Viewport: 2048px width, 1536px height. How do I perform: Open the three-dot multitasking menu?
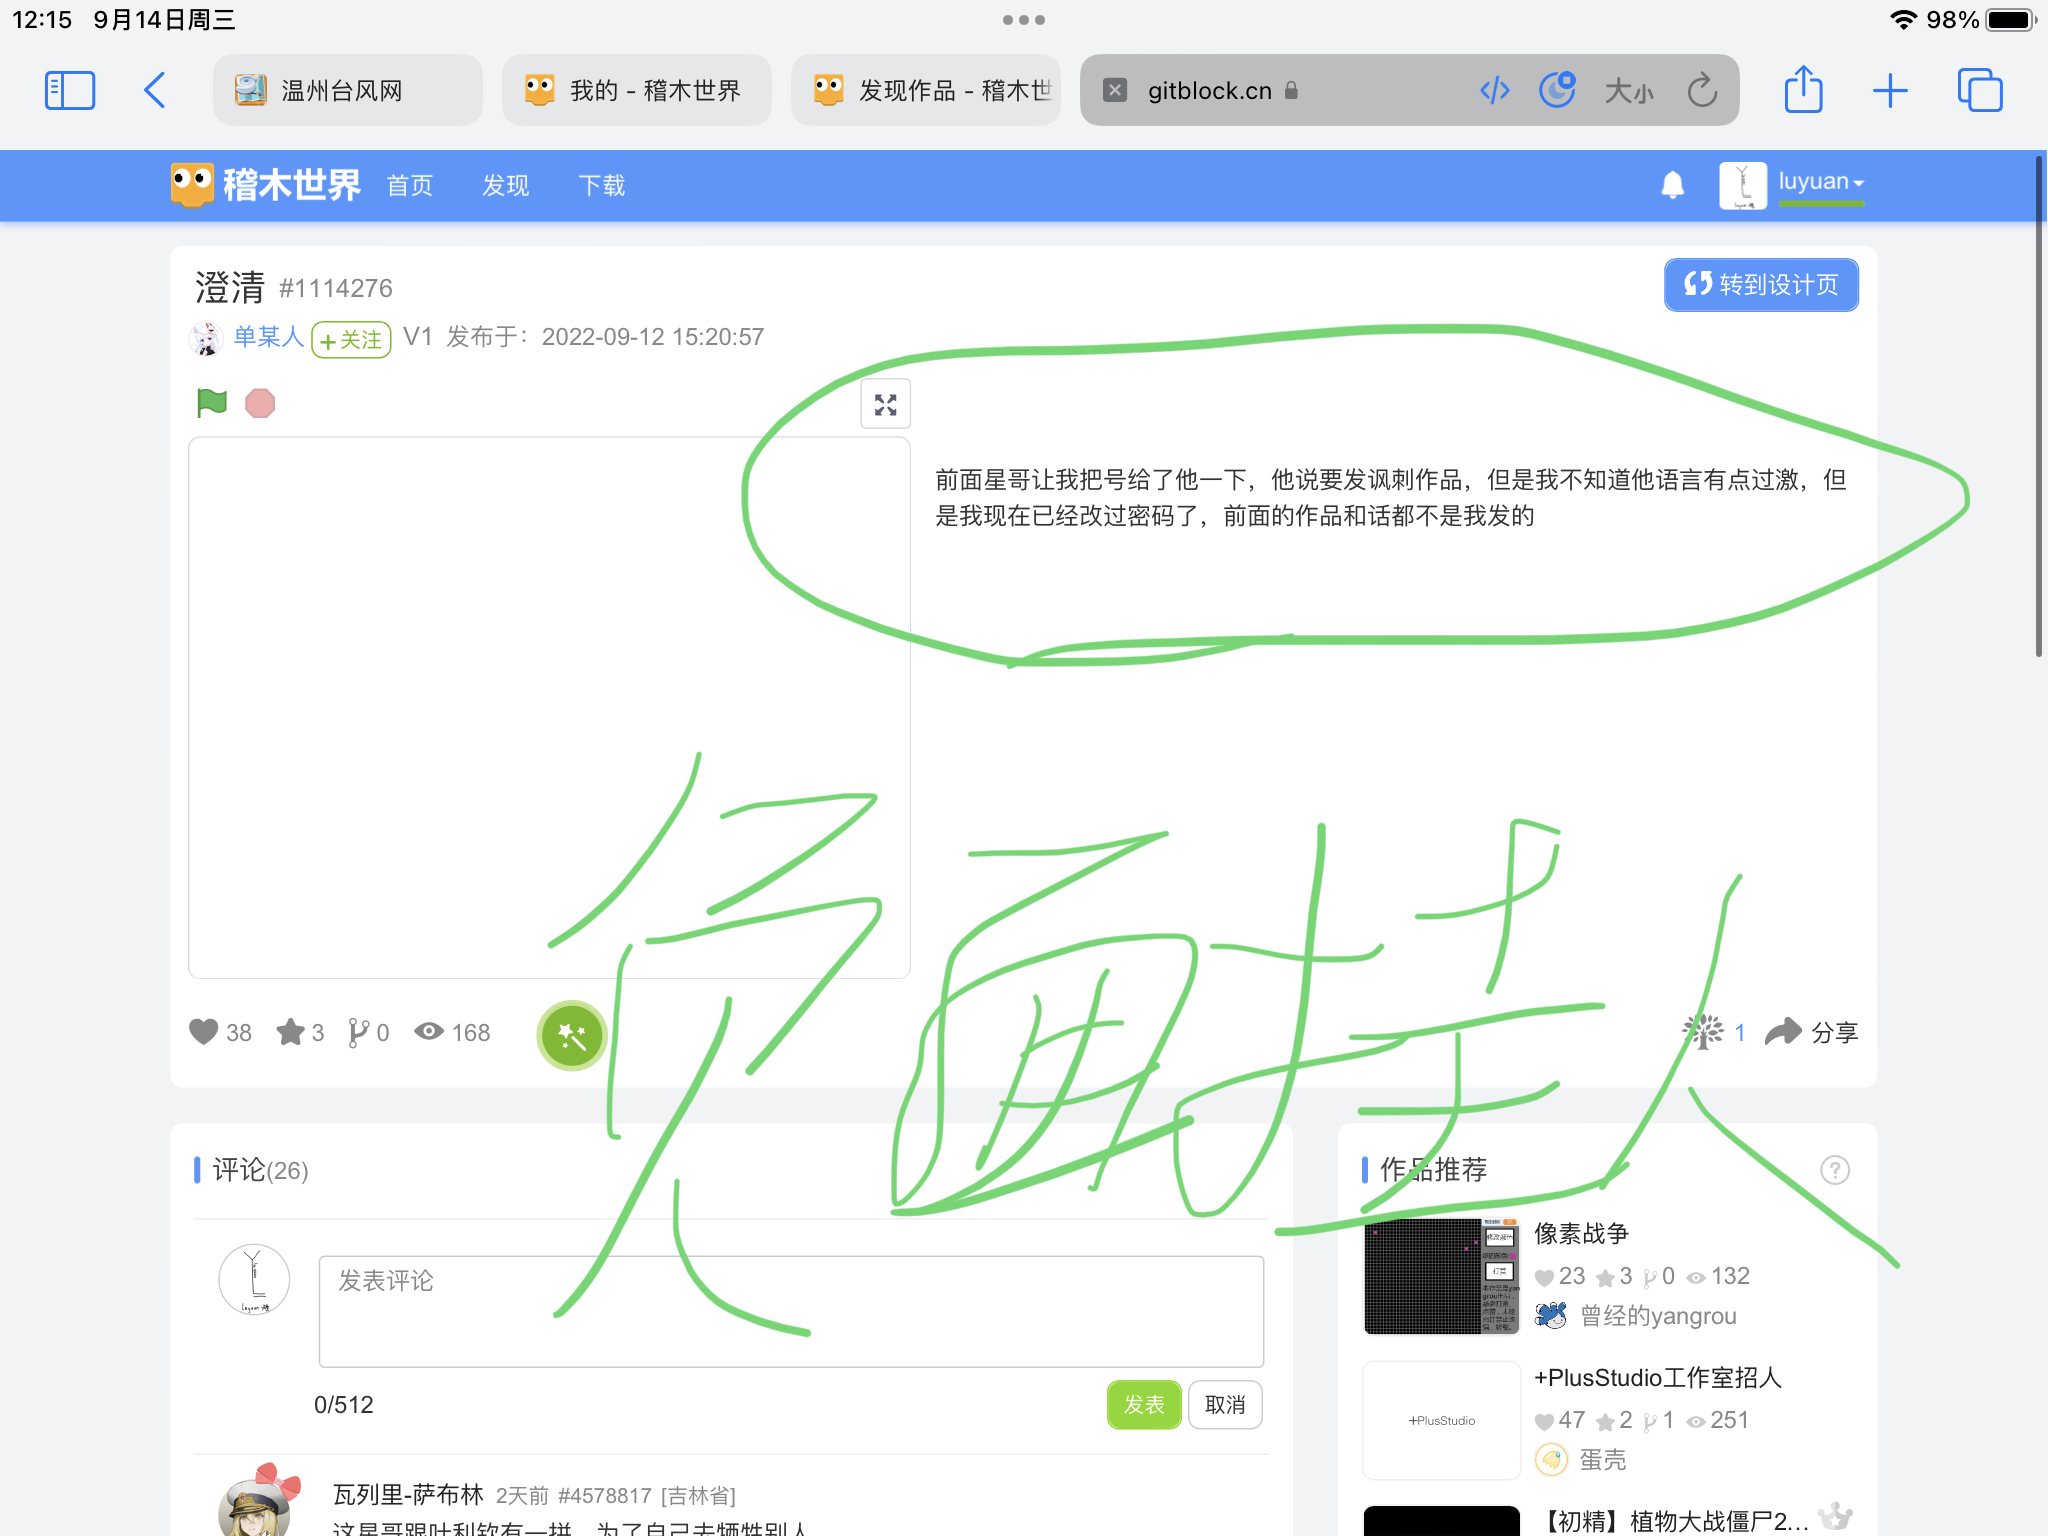[1024, 20]
